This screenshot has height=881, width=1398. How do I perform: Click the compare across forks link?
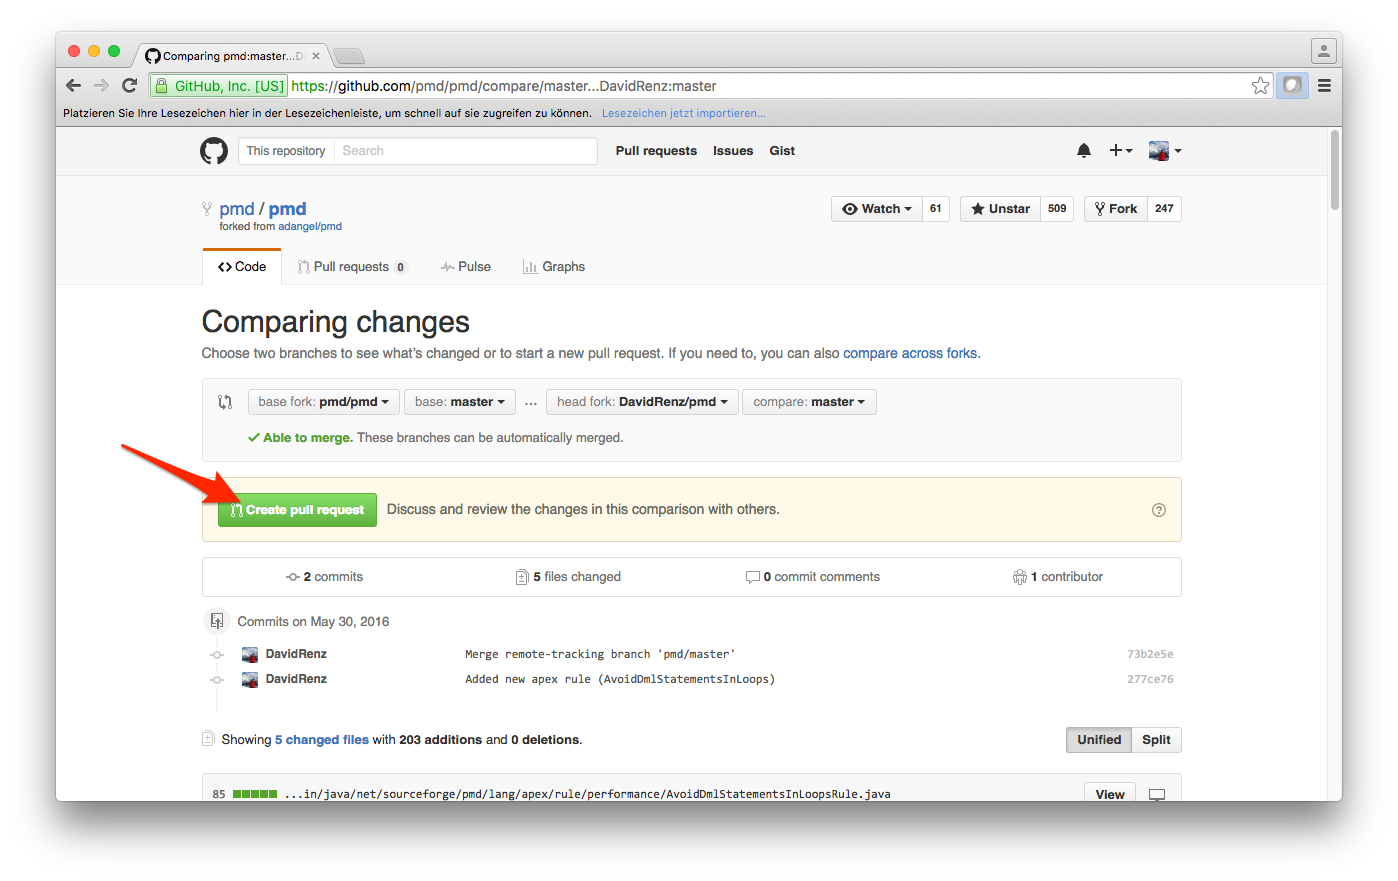coord(910,354)
